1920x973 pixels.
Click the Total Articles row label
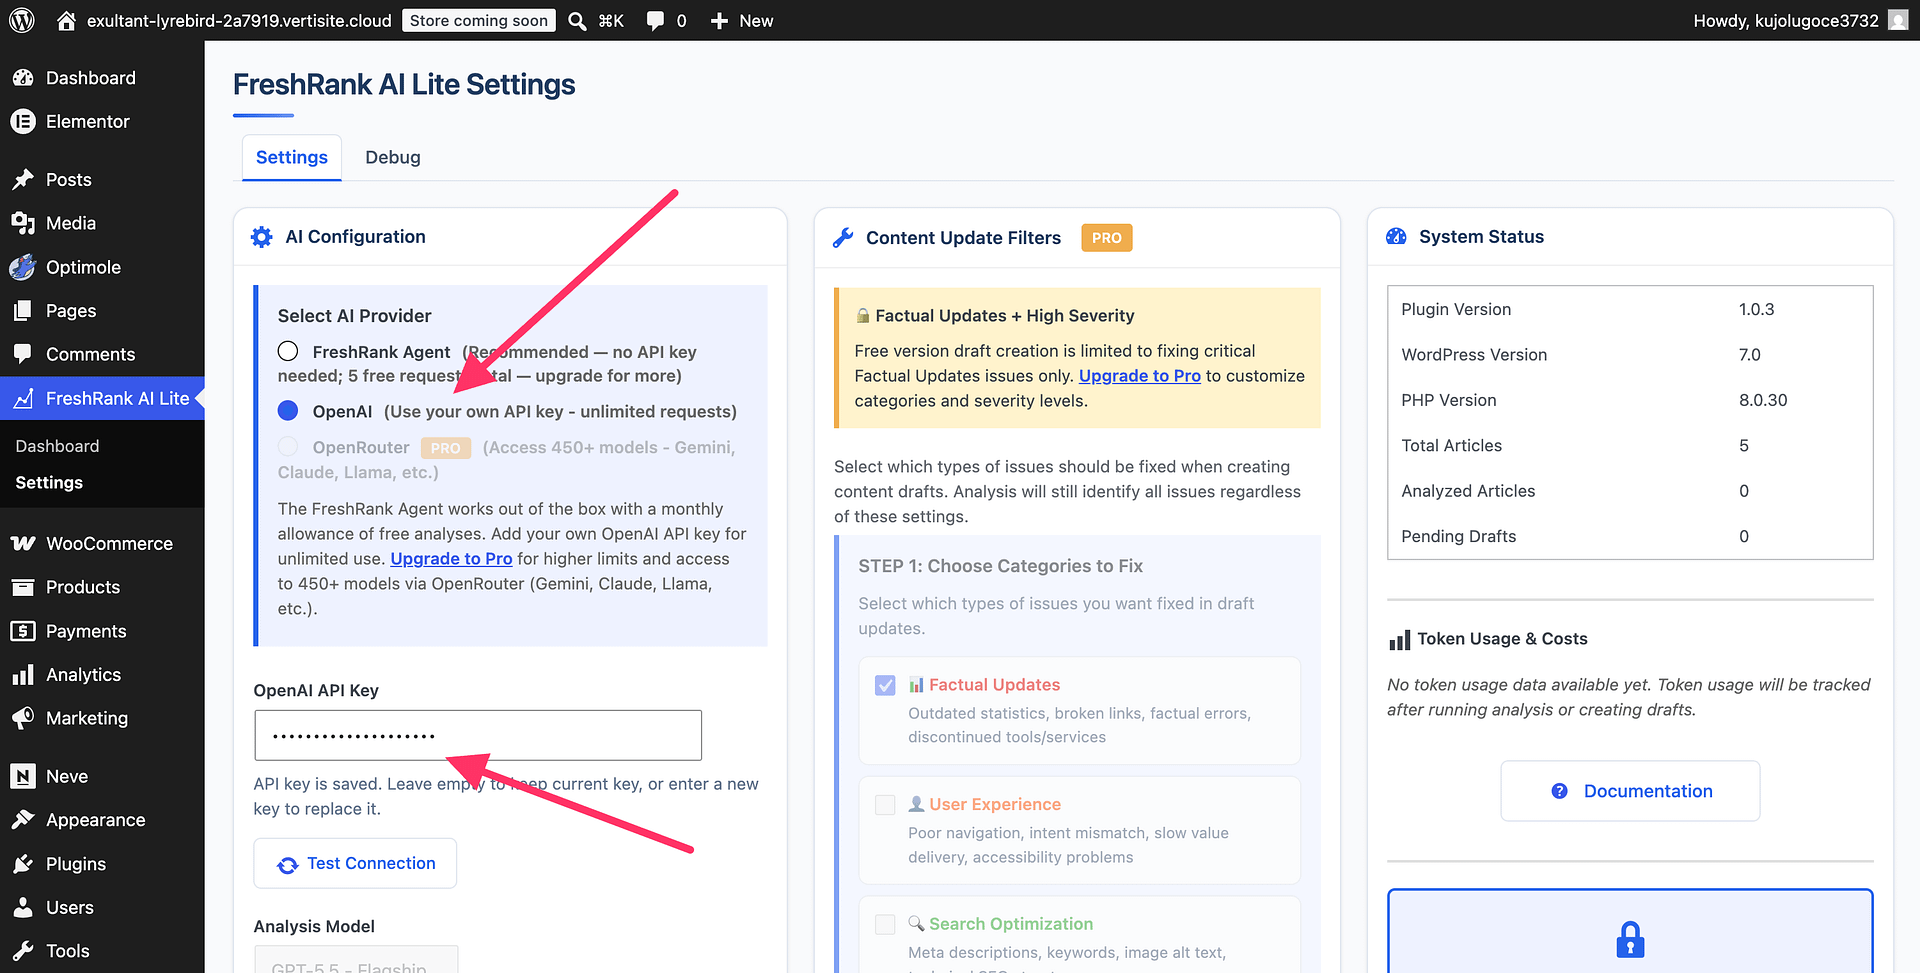click(1451, 446)
